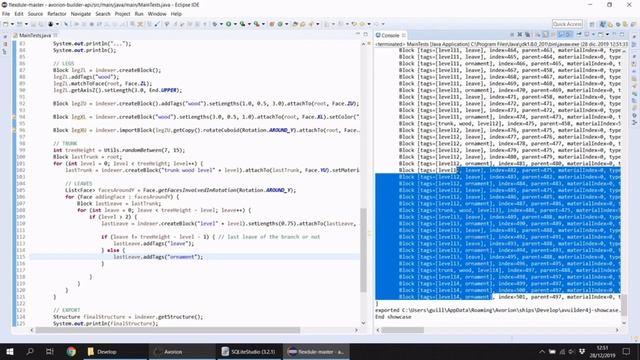Click the editor vertical scrollbar thumb

coord(363,250)
